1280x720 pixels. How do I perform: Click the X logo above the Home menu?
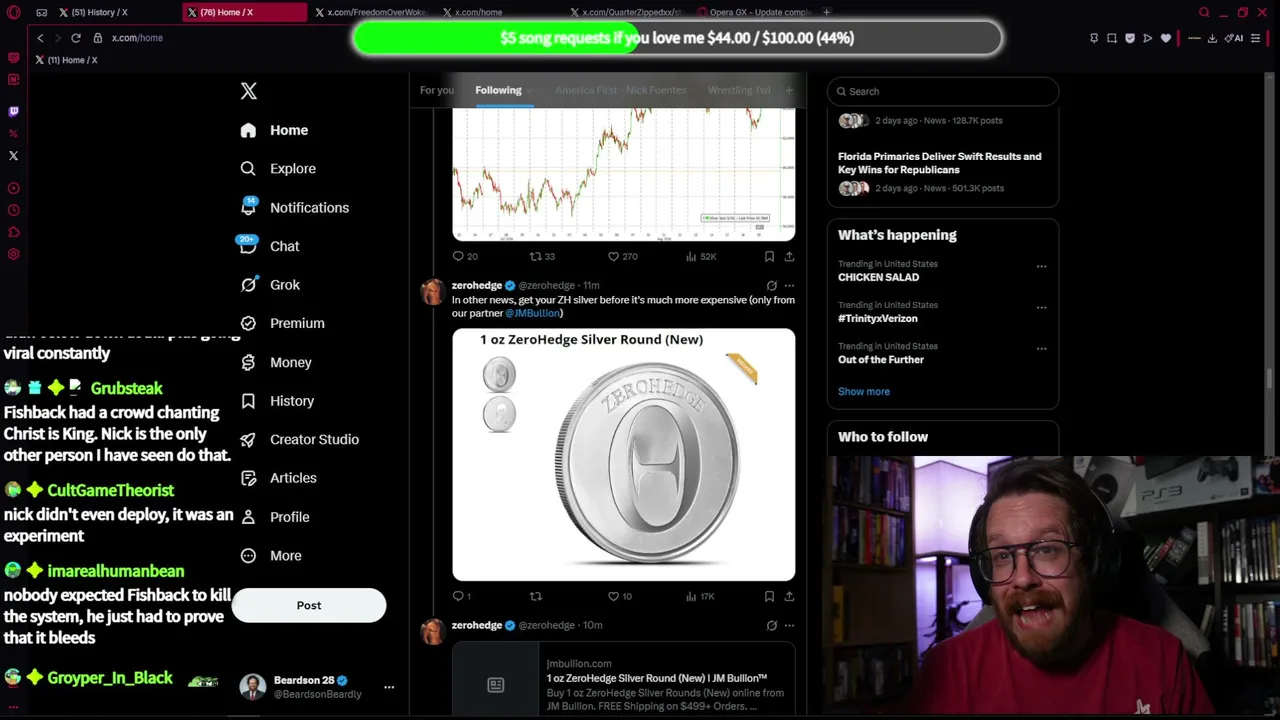(249, 91)
